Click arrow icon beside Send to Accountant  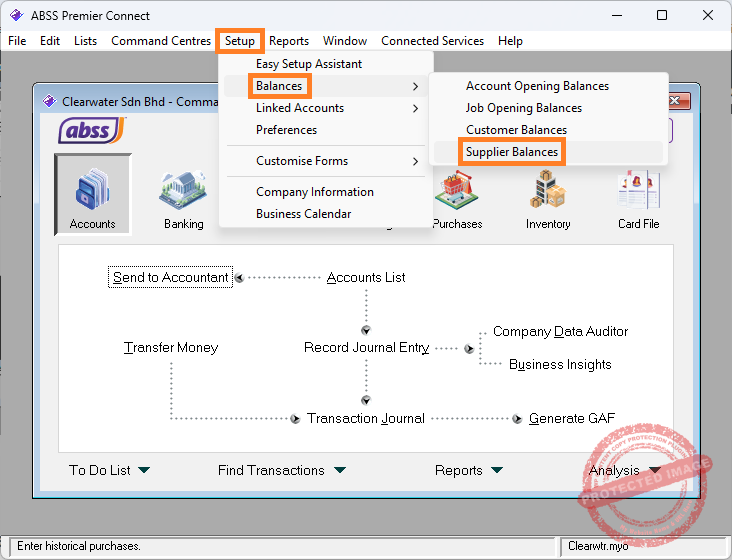pos(239,278)
